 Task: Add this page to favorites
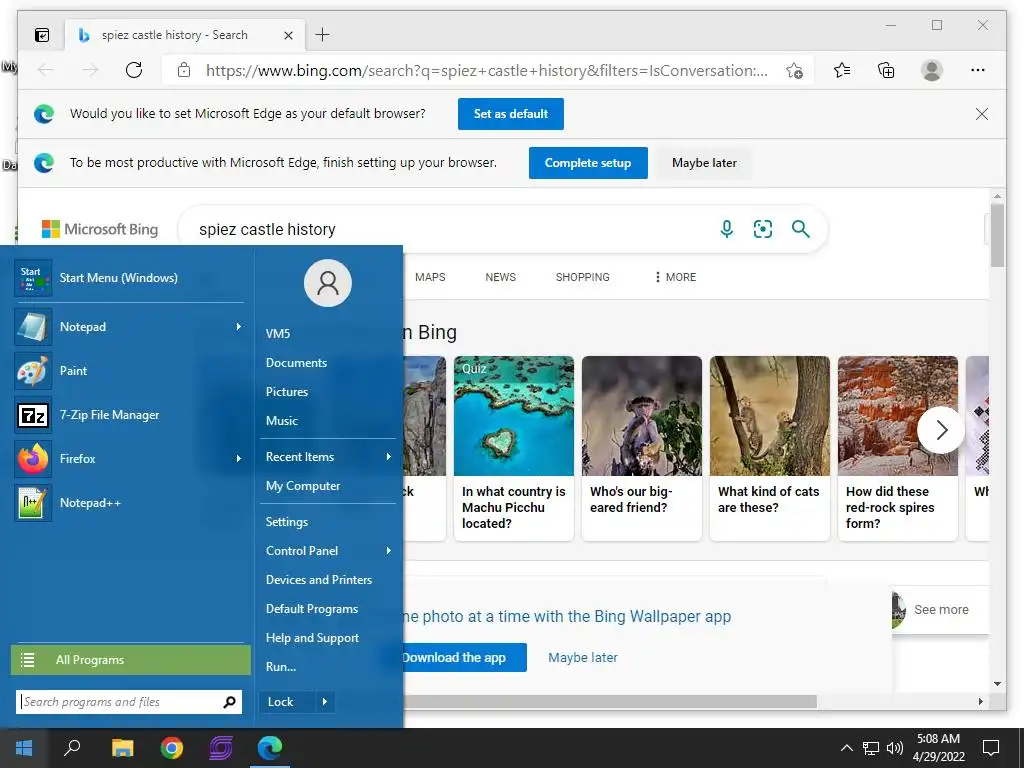pos(794,71)
